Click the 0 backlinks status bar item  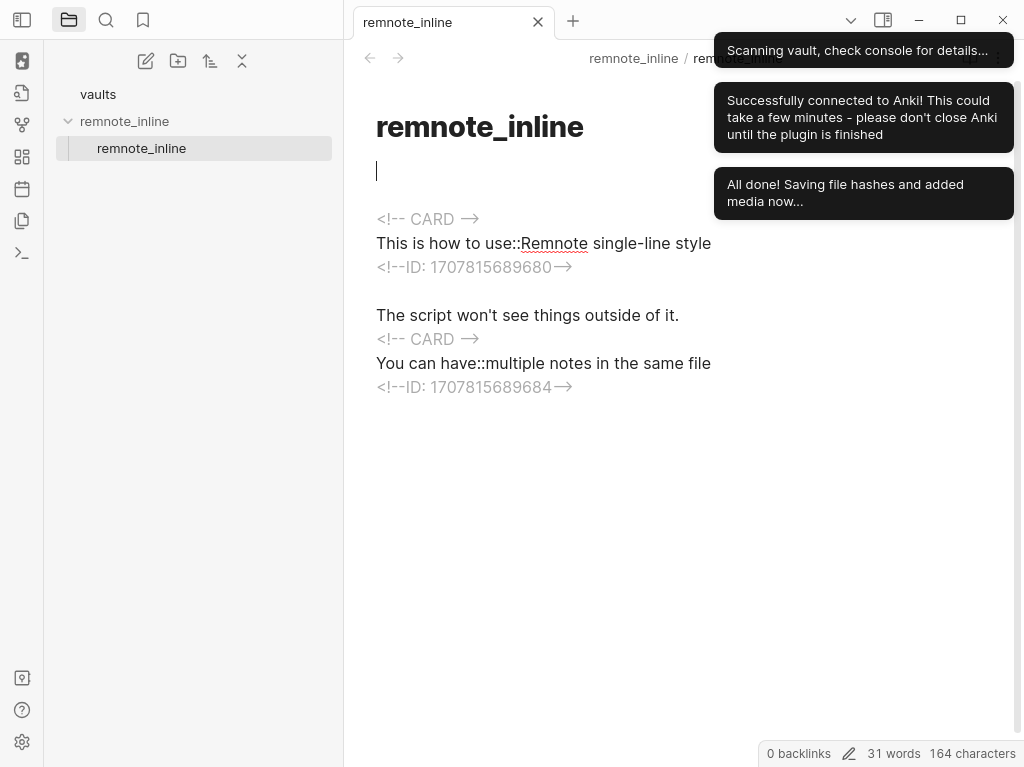(x=798, y=754)
